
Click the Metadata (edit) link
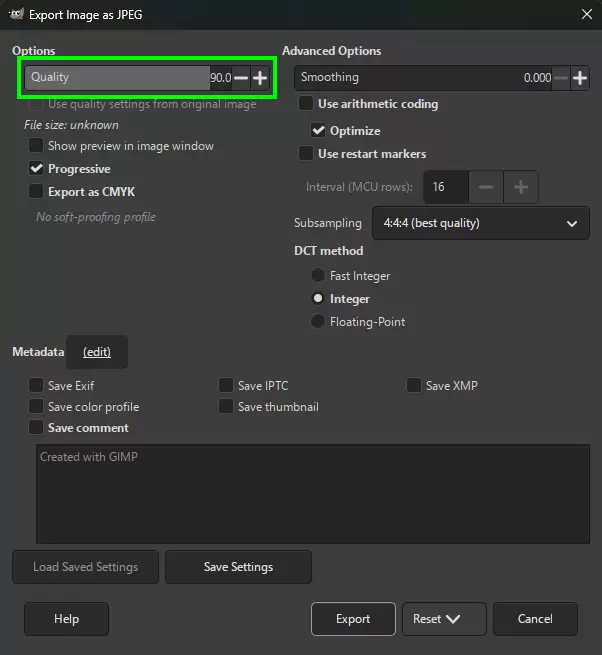[x=97, y=352]
